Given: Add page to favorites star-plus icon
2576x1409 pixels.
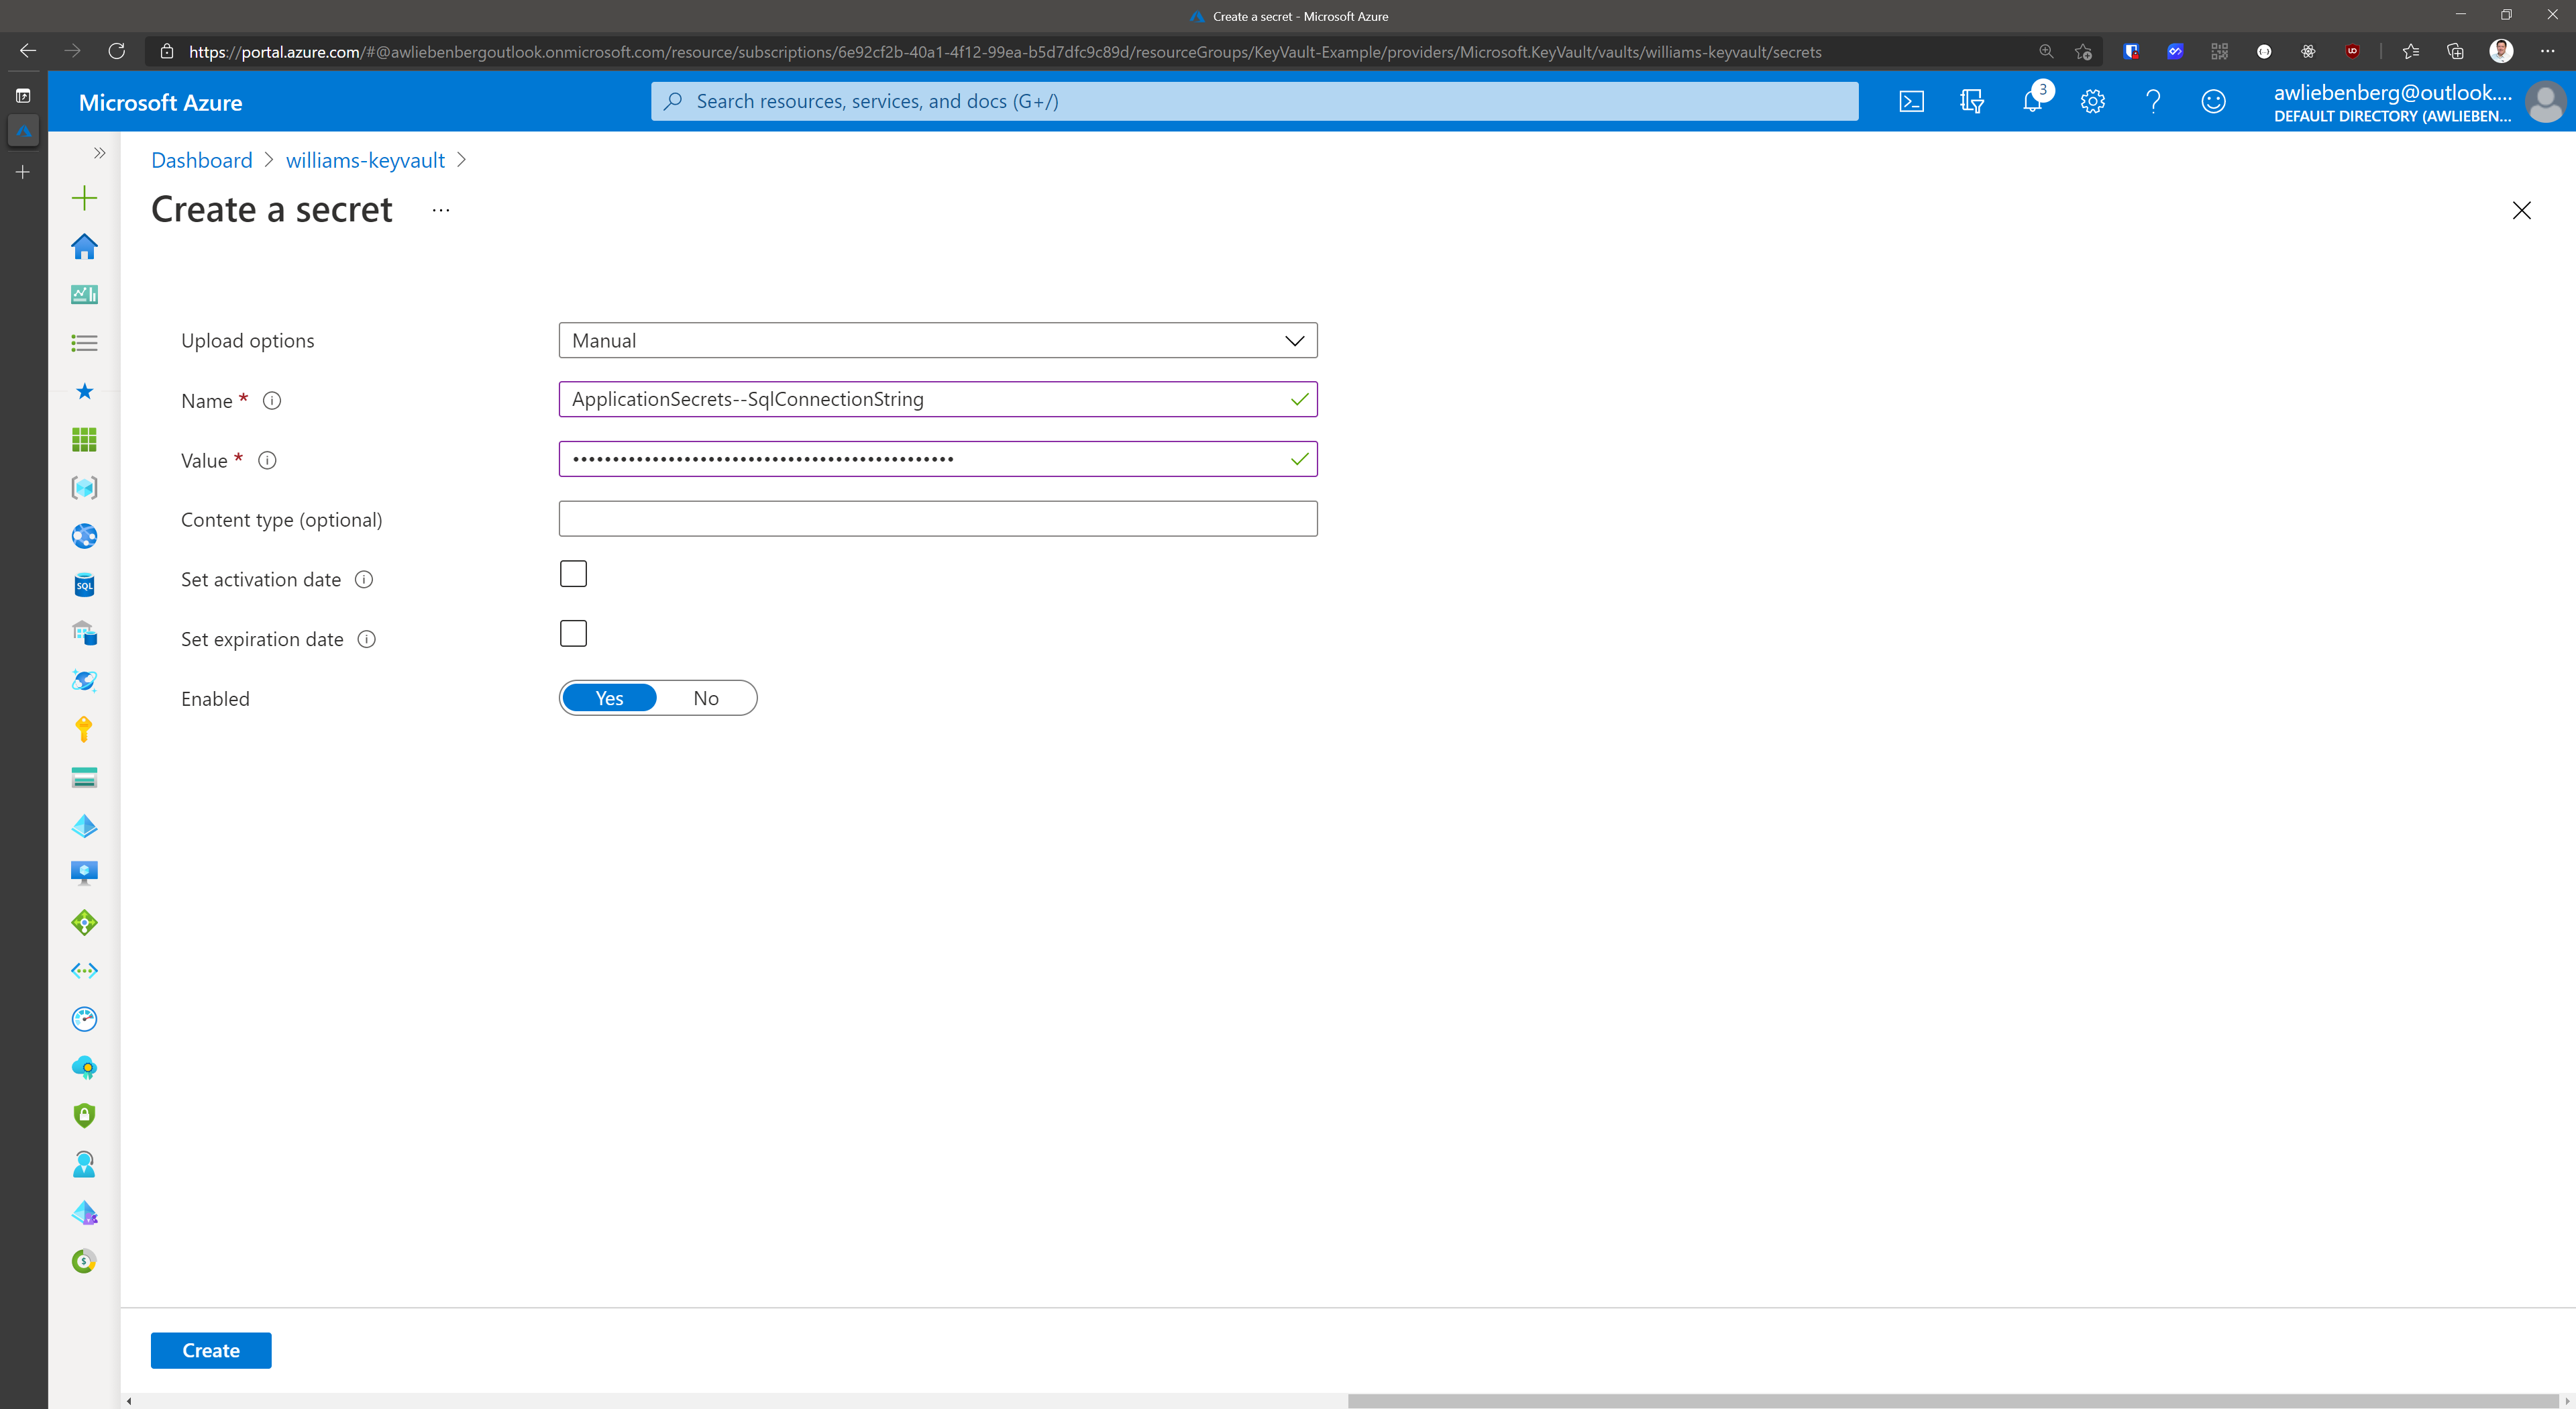Looking at the screenshot, I should click(2083, 51).
